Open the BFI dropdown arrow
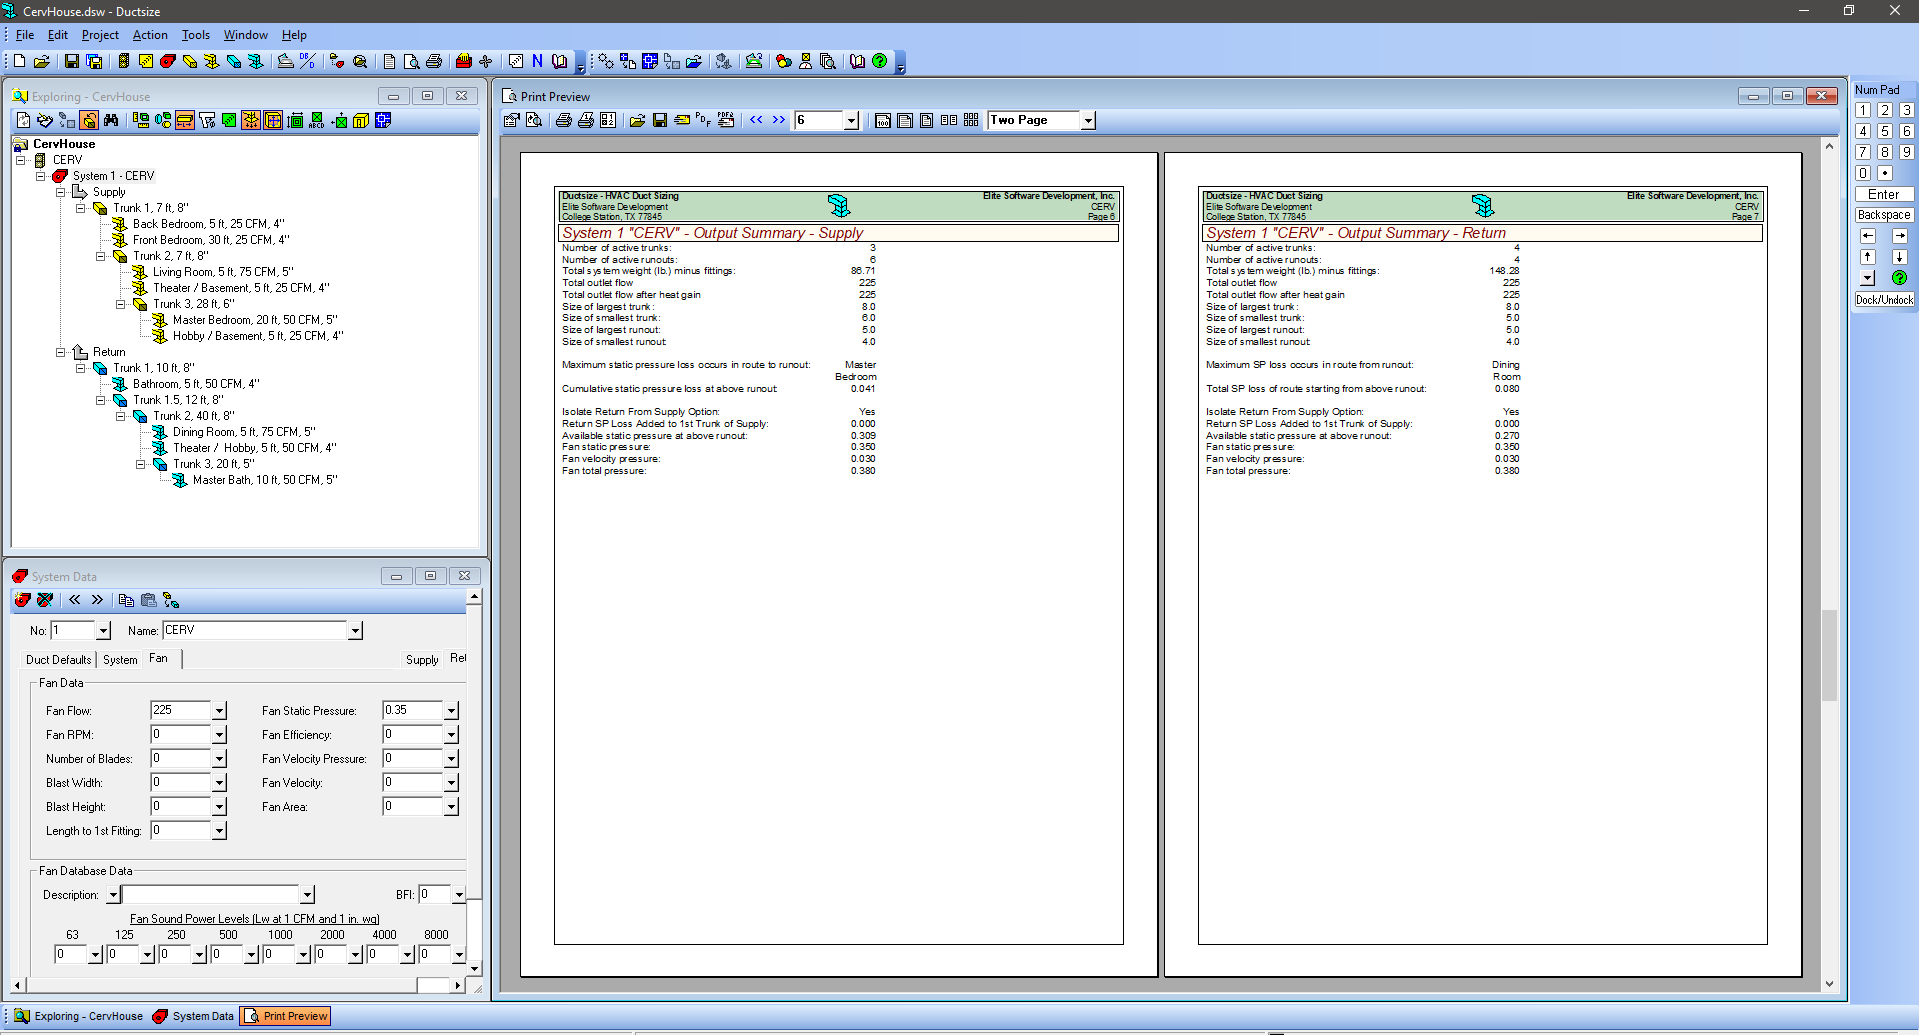 (x=459, y=895)
